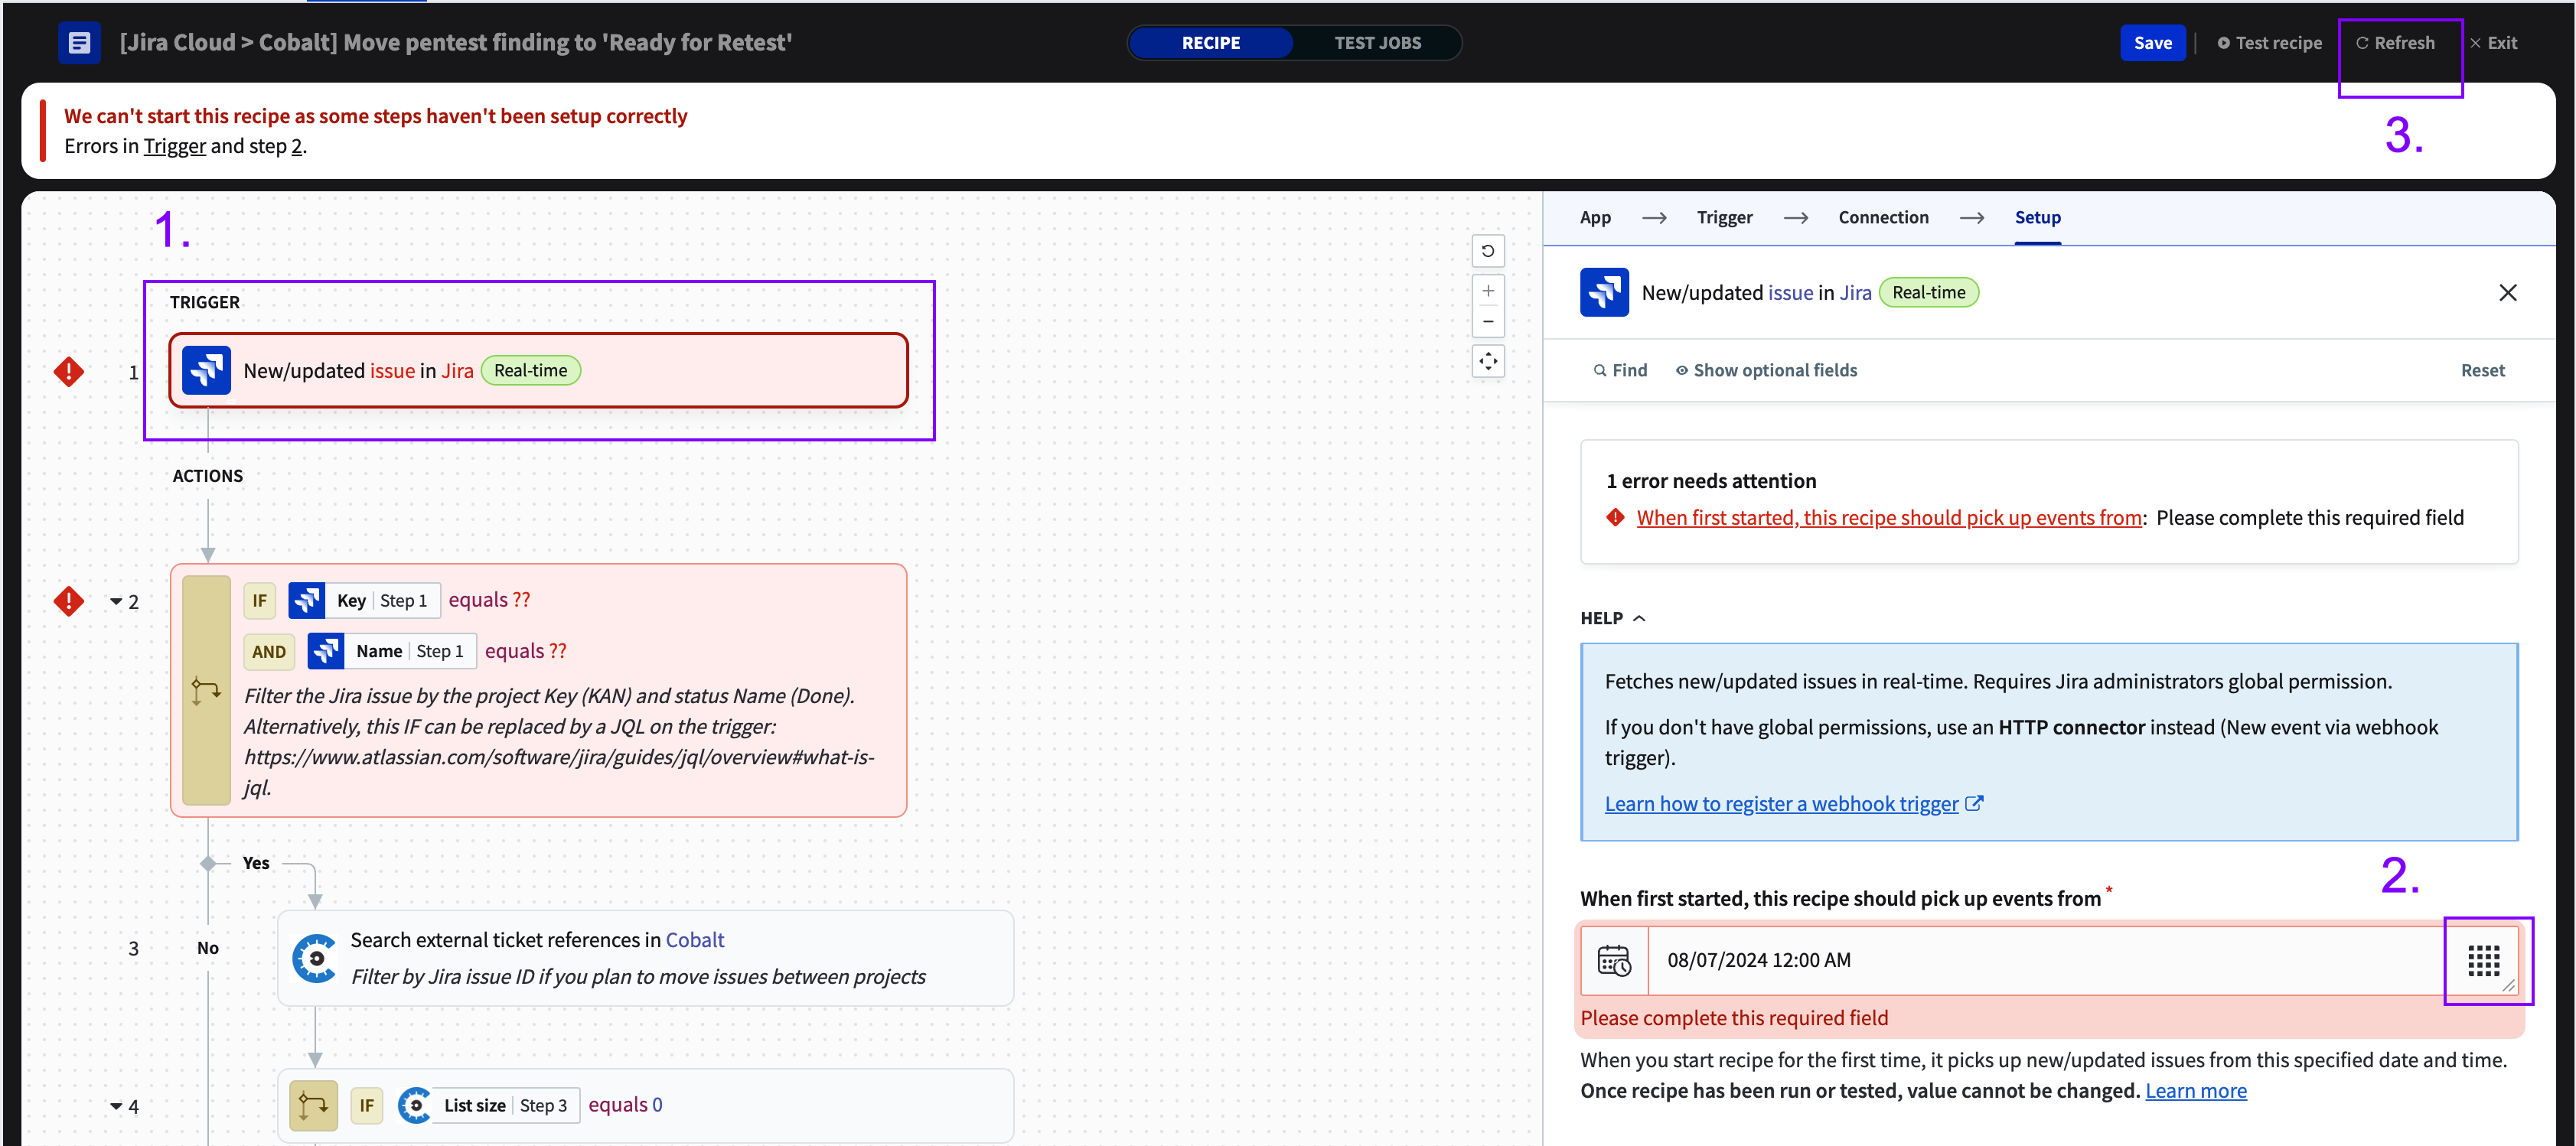
Task: Click the Real-time badge in setup panel header
Action: point(1928,293)
